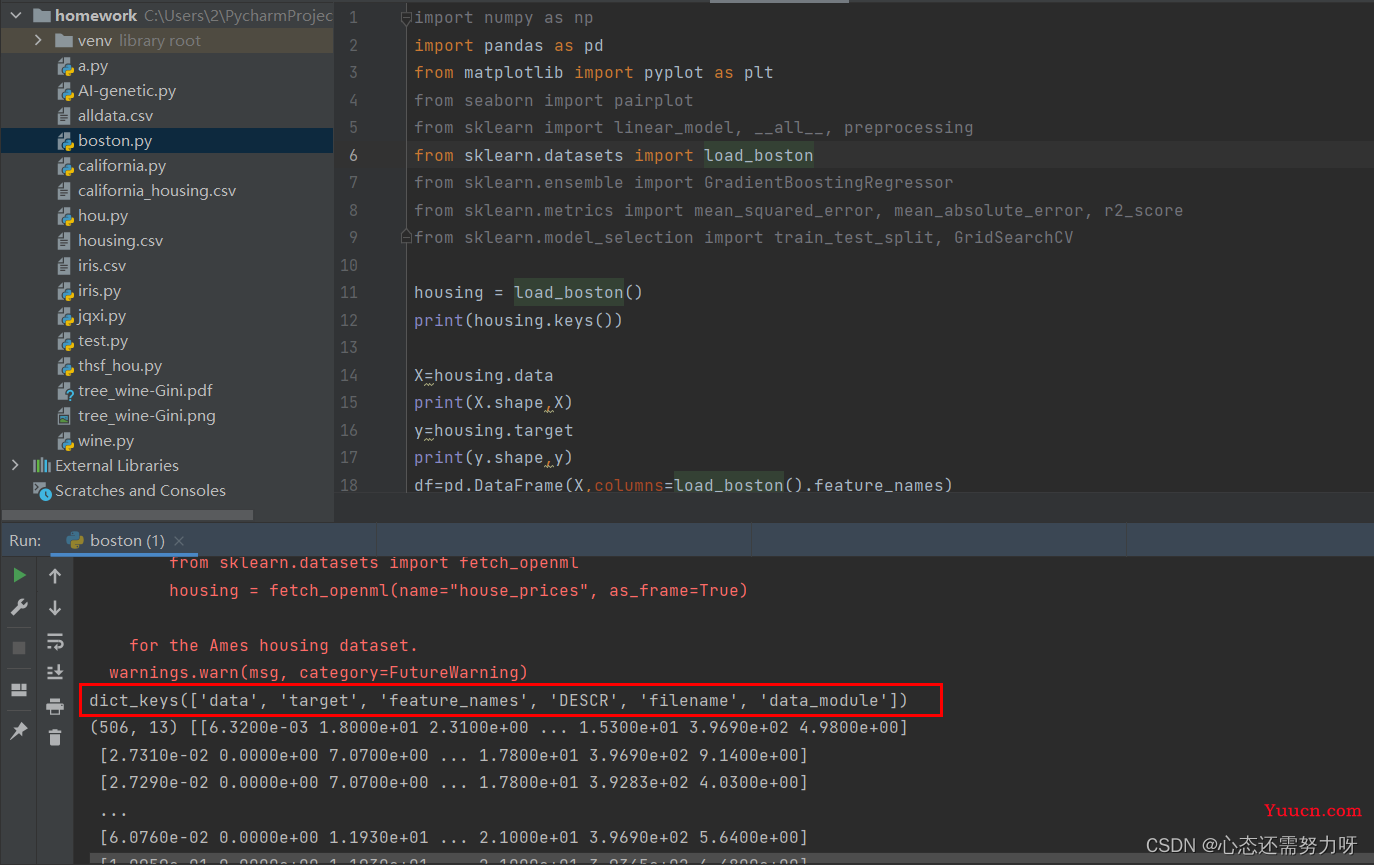The width and height of the screenshot is (1374, 865).
Task: Open thsf_hou.py file
Action: pos(120,366)
